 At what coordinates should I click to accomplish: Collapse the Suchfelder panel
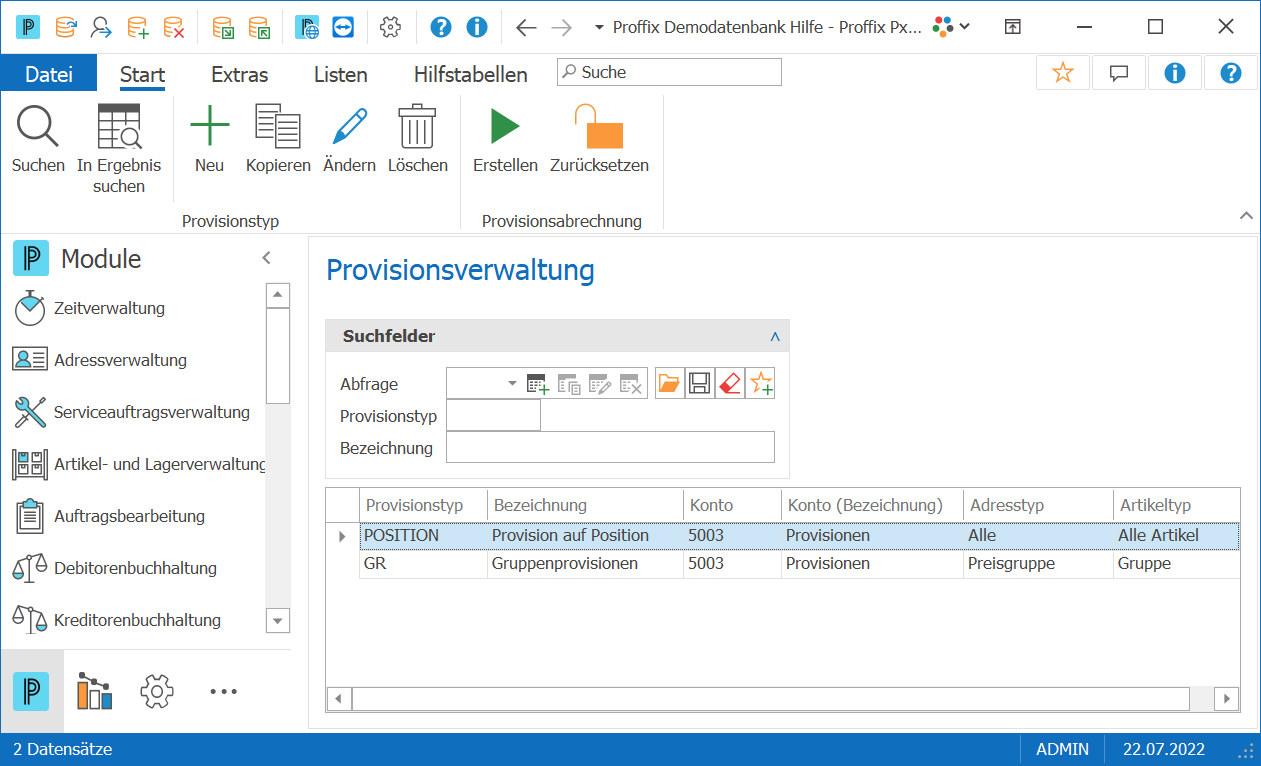pos(775,337)
